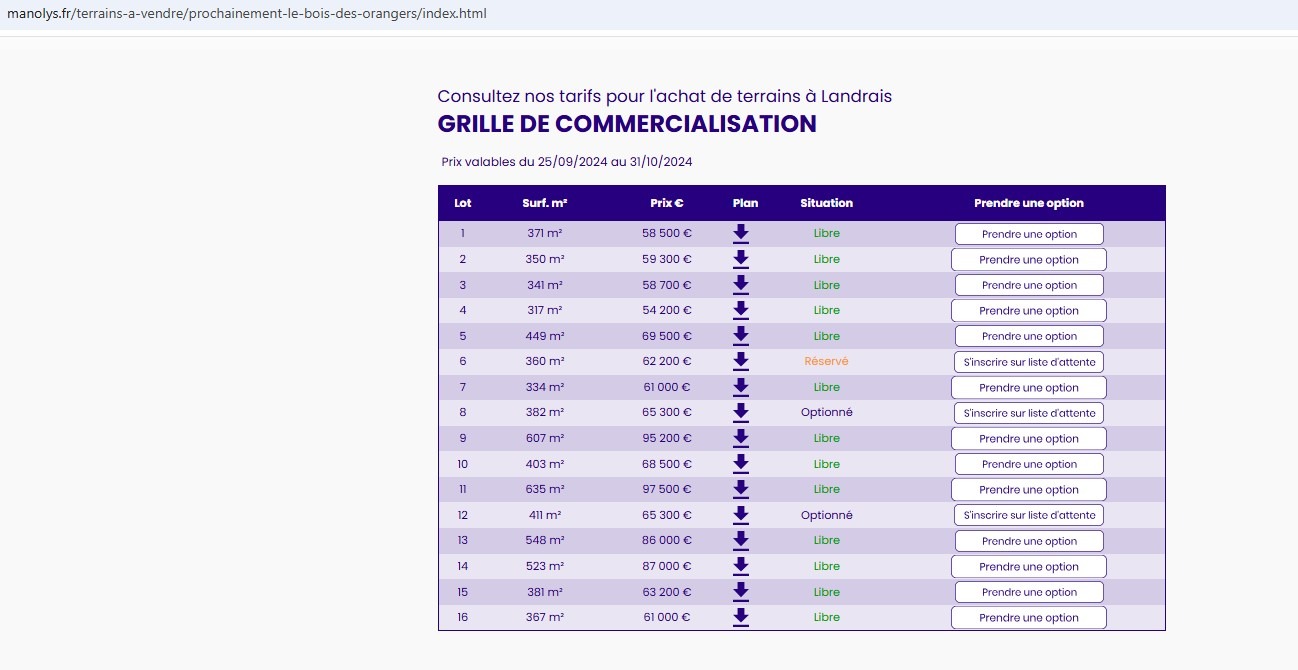Take an option on lot 16
Viewport: 1298px width, 670px height.
click(x=1029, y=618)
